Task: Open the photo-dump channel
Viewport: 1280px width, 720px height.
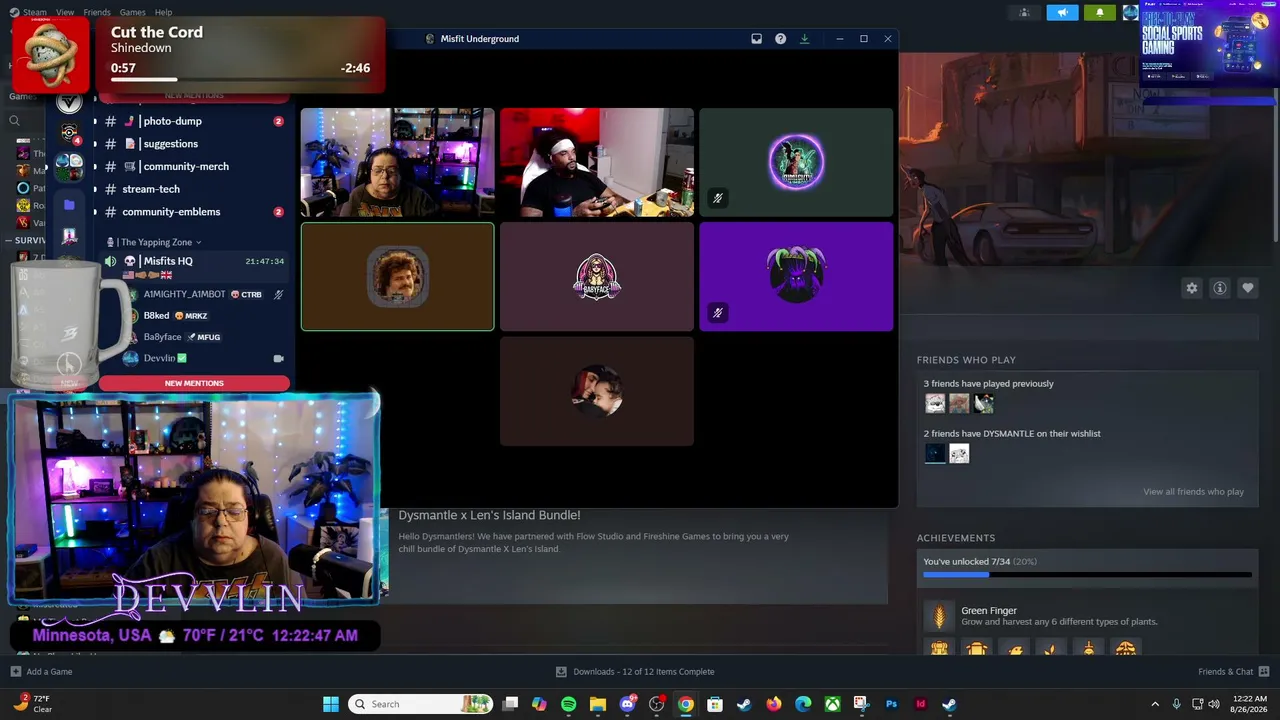Action: click(194, 121)
